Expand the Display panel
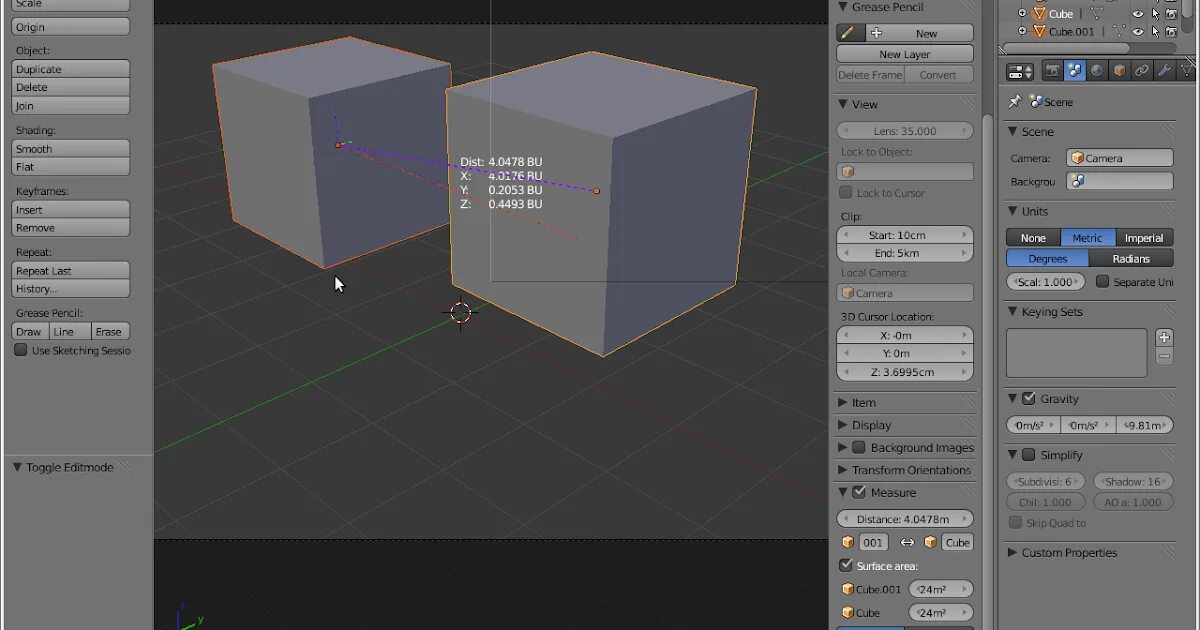1200x630 pixels. 843,425
